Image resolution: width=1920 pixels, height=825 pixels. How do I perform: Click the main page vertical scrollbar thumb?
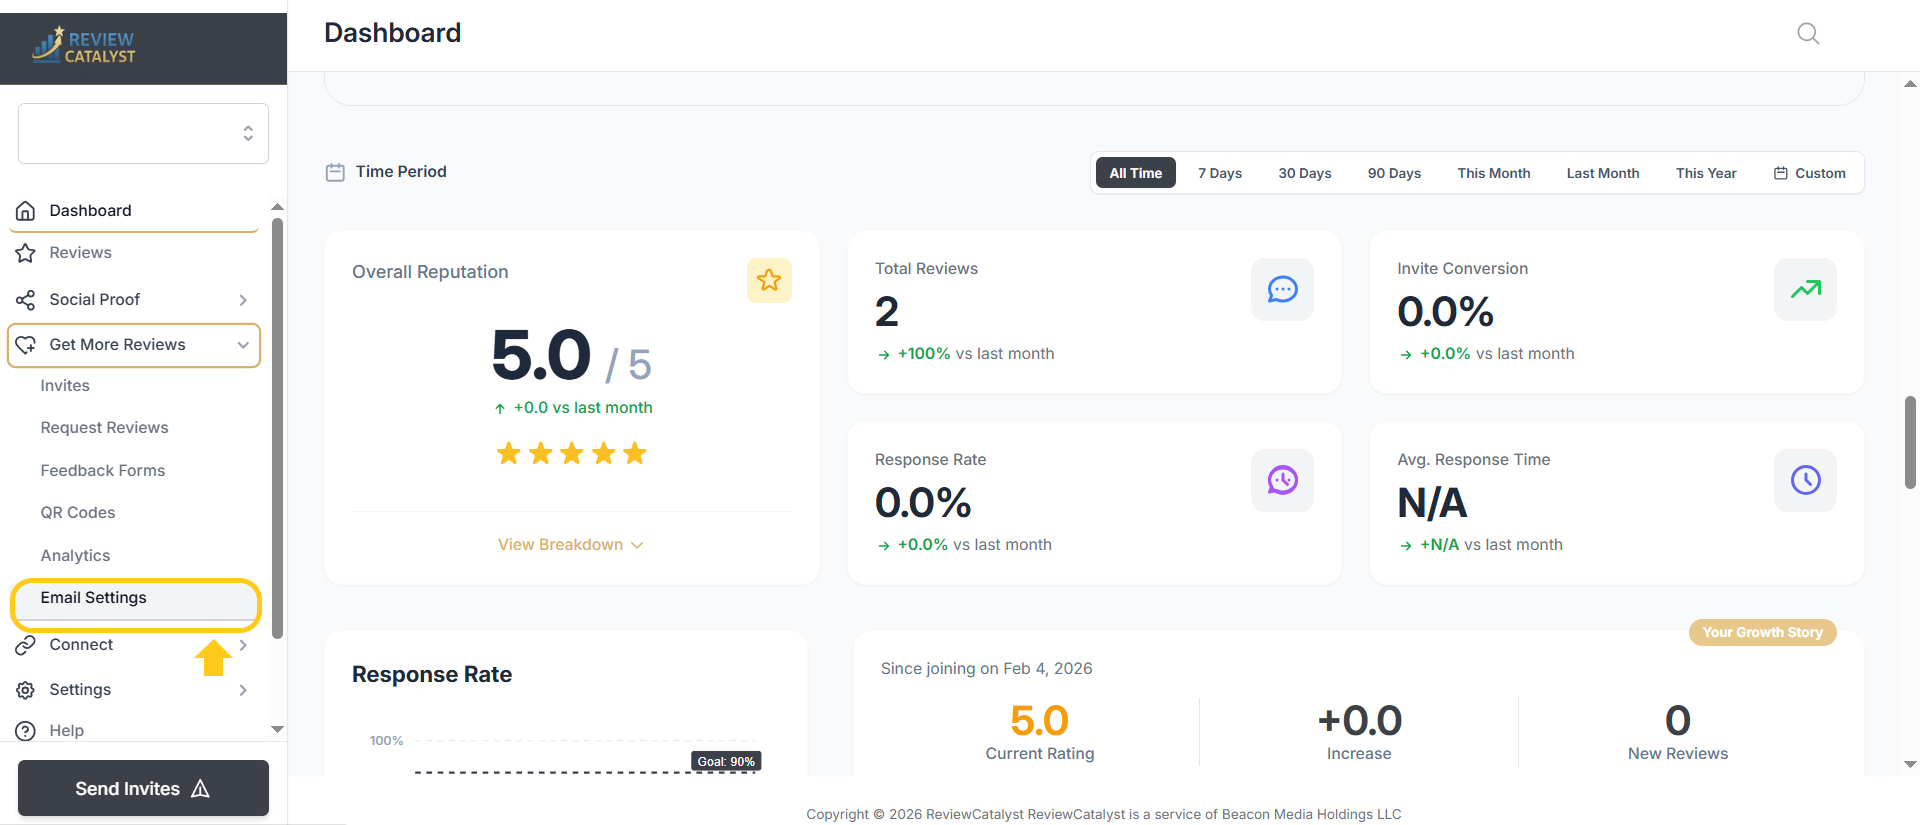coord(1910,442)
